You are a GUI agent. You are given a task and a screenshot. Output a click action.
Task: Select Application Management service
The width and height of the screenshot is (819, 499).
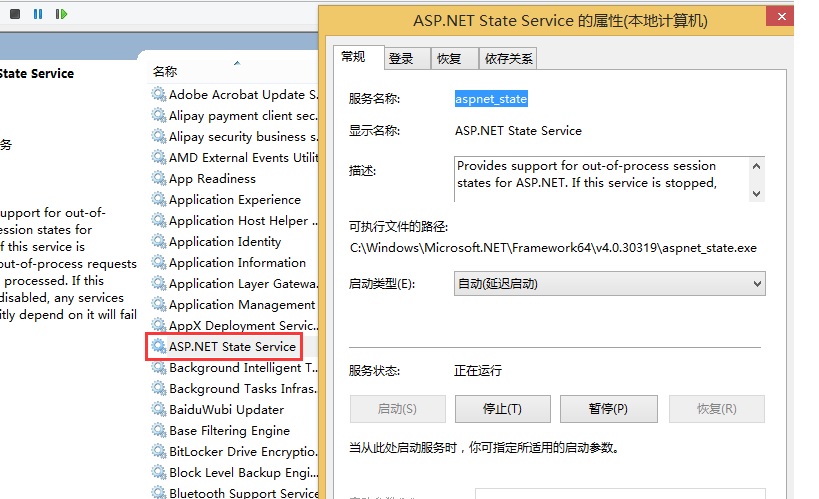coord(234,304)
